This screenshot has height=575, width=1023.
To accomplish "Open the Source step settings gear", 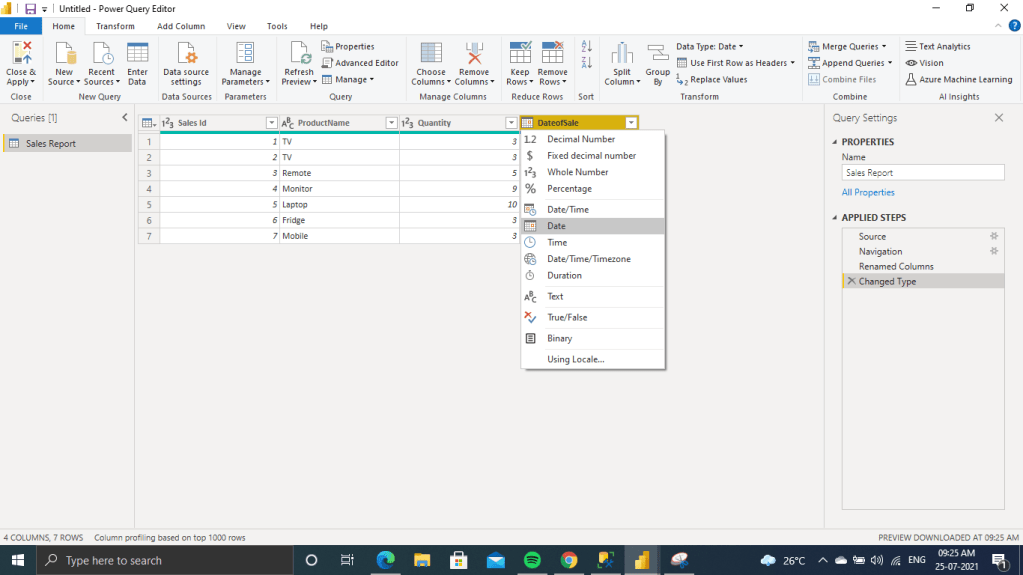I will [994, 237].
